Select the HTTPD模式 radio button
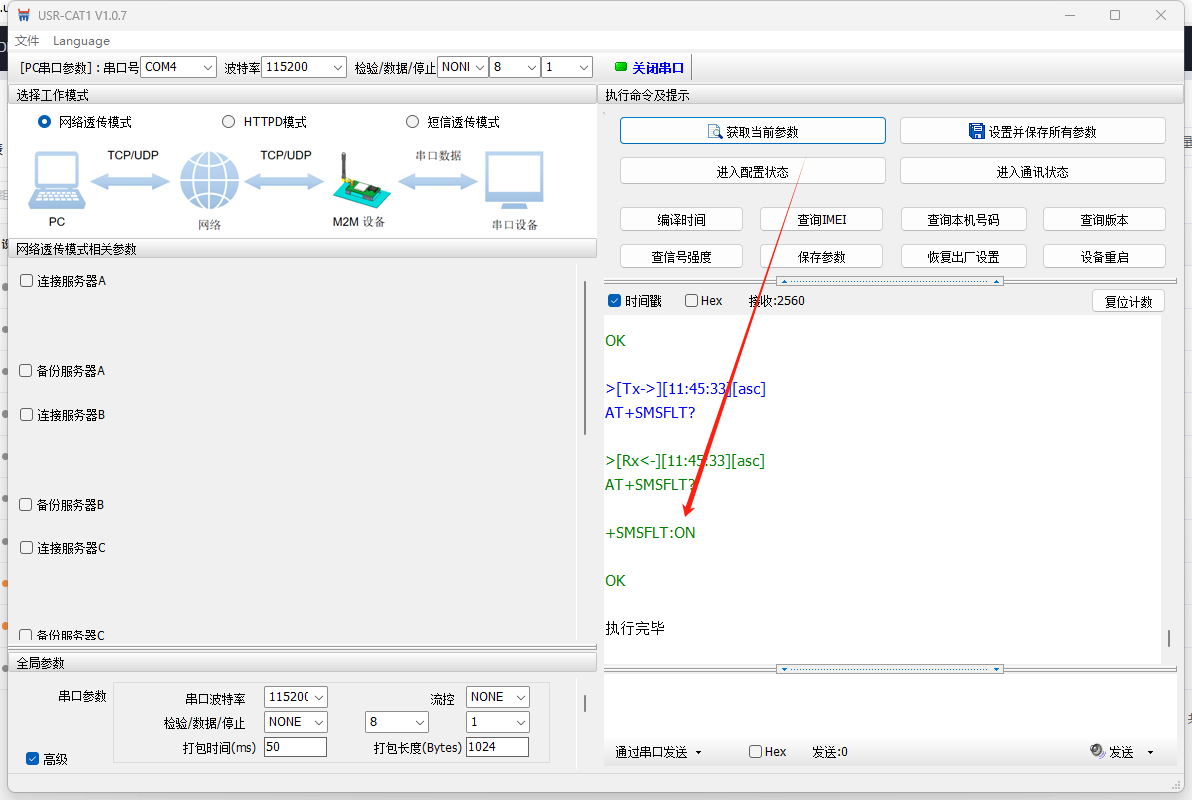The height and width of the screenshot is (800, 1192). [x=228, y=122]
